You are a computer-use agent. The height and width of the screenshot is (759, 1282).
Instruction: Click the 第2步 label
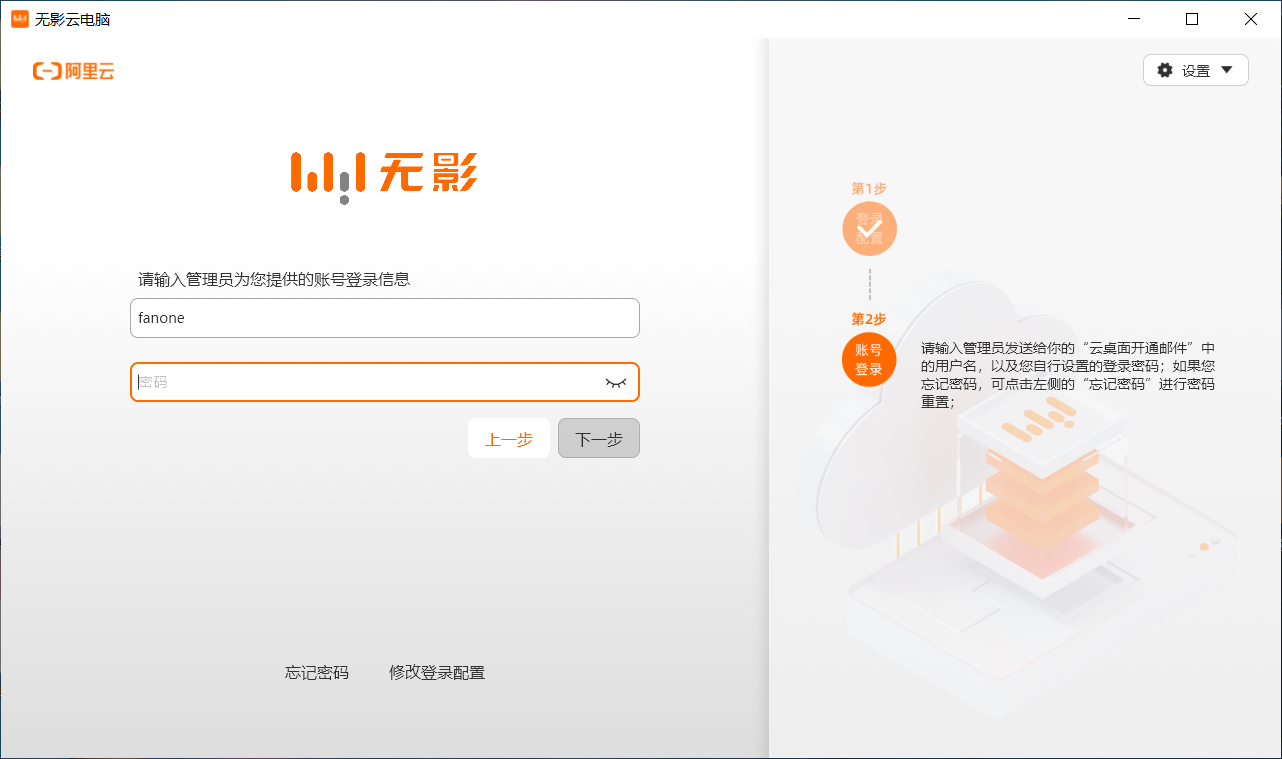tap(869, 319)
